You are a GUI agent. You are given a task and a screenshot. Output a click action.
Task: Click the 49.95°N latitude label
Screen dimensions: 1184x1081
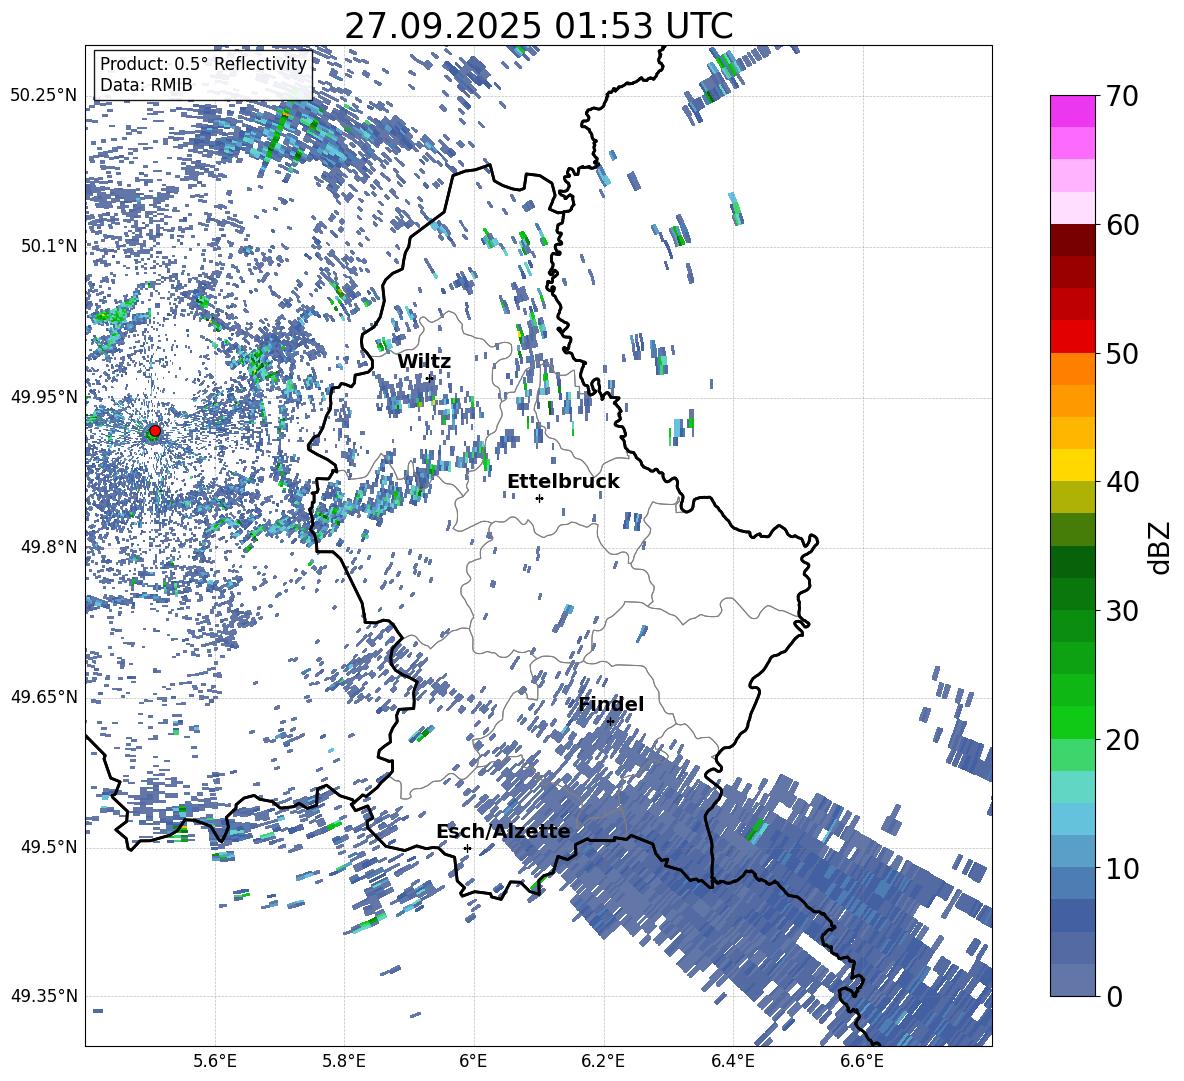coord(44,396)
